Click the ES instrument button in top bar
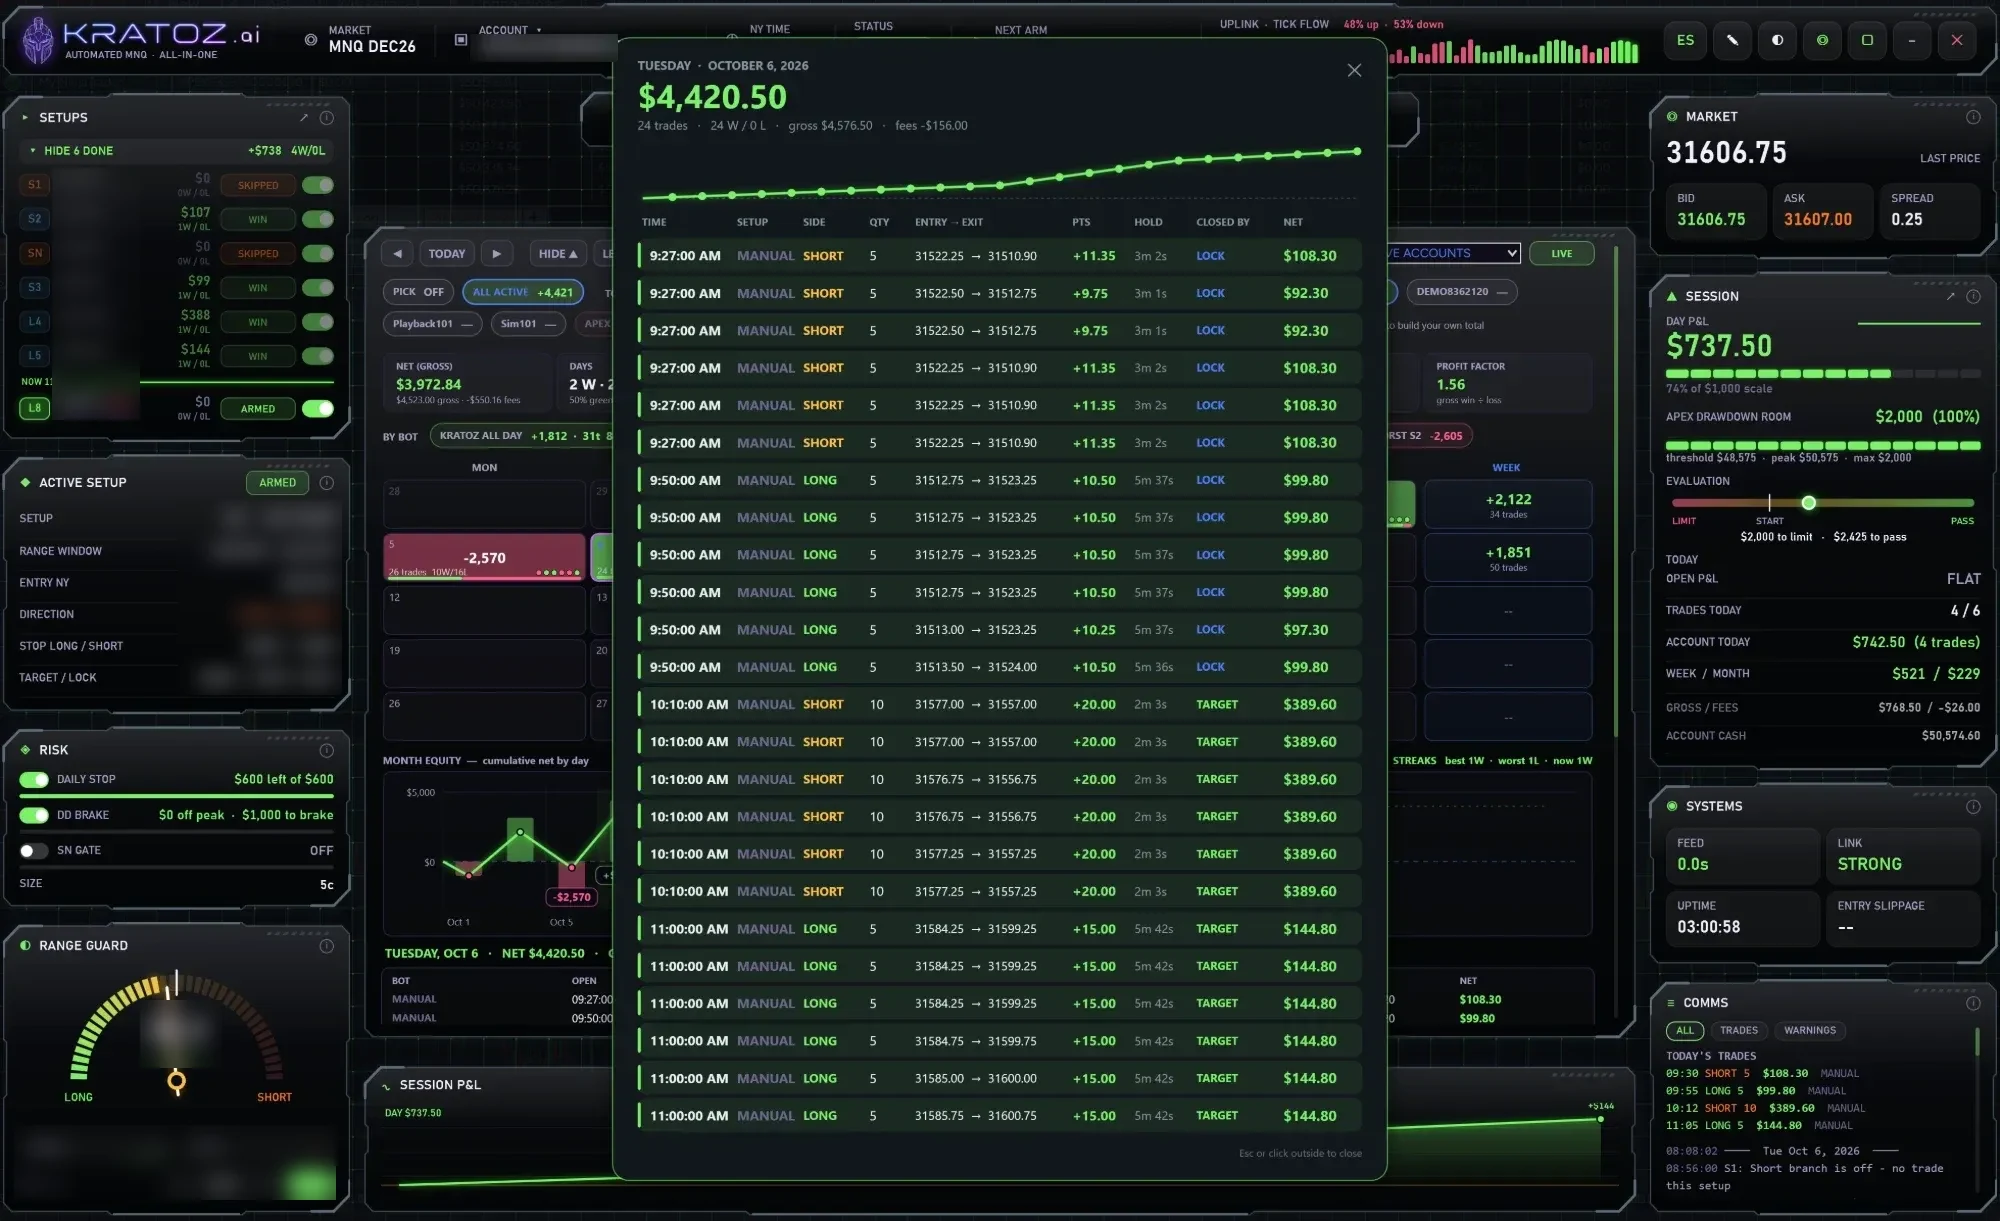2000x1221 pixels. [x=1685, y=40]
